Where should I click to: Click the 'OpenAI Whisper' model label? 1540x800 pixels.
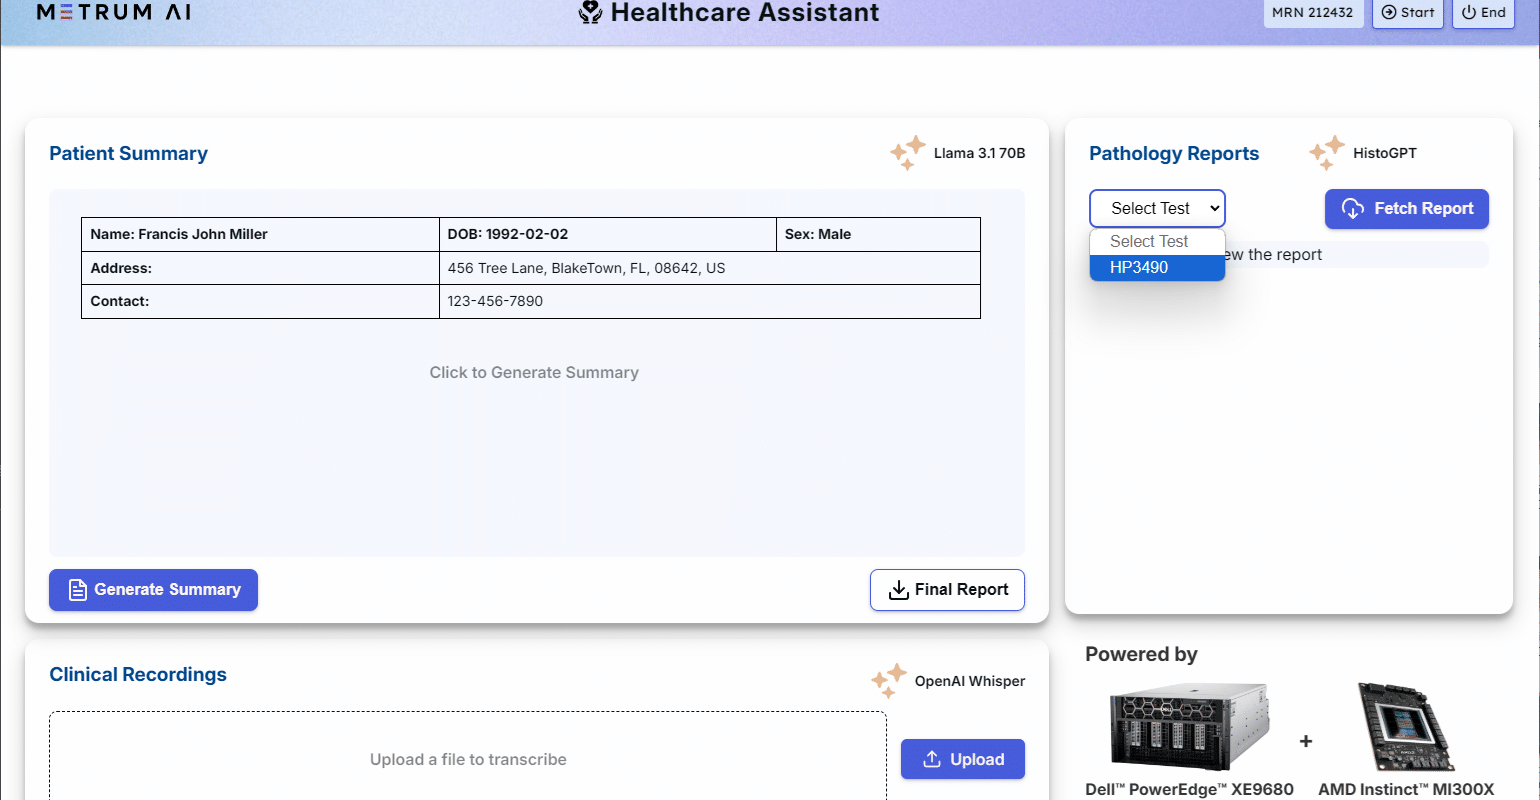point(970,681)
